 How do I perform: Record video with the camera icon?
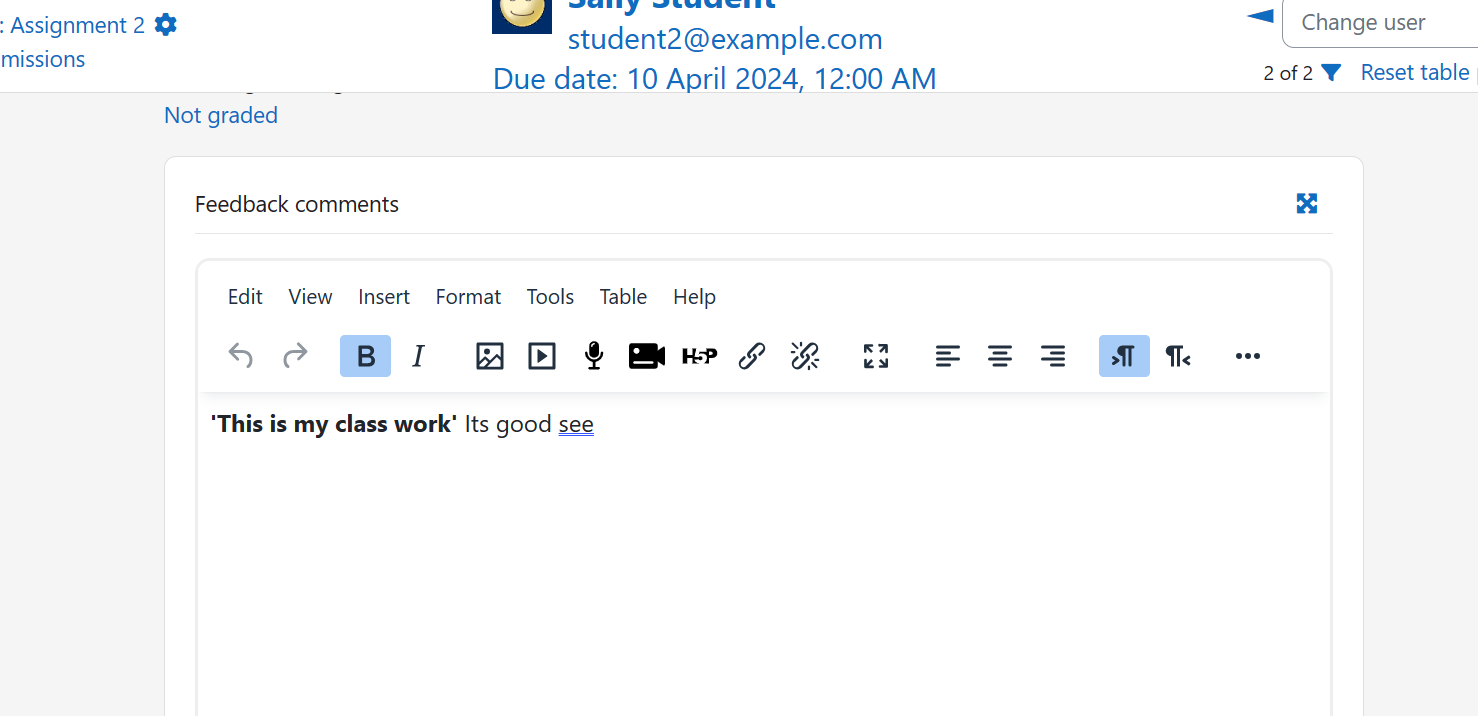point(647,356)
